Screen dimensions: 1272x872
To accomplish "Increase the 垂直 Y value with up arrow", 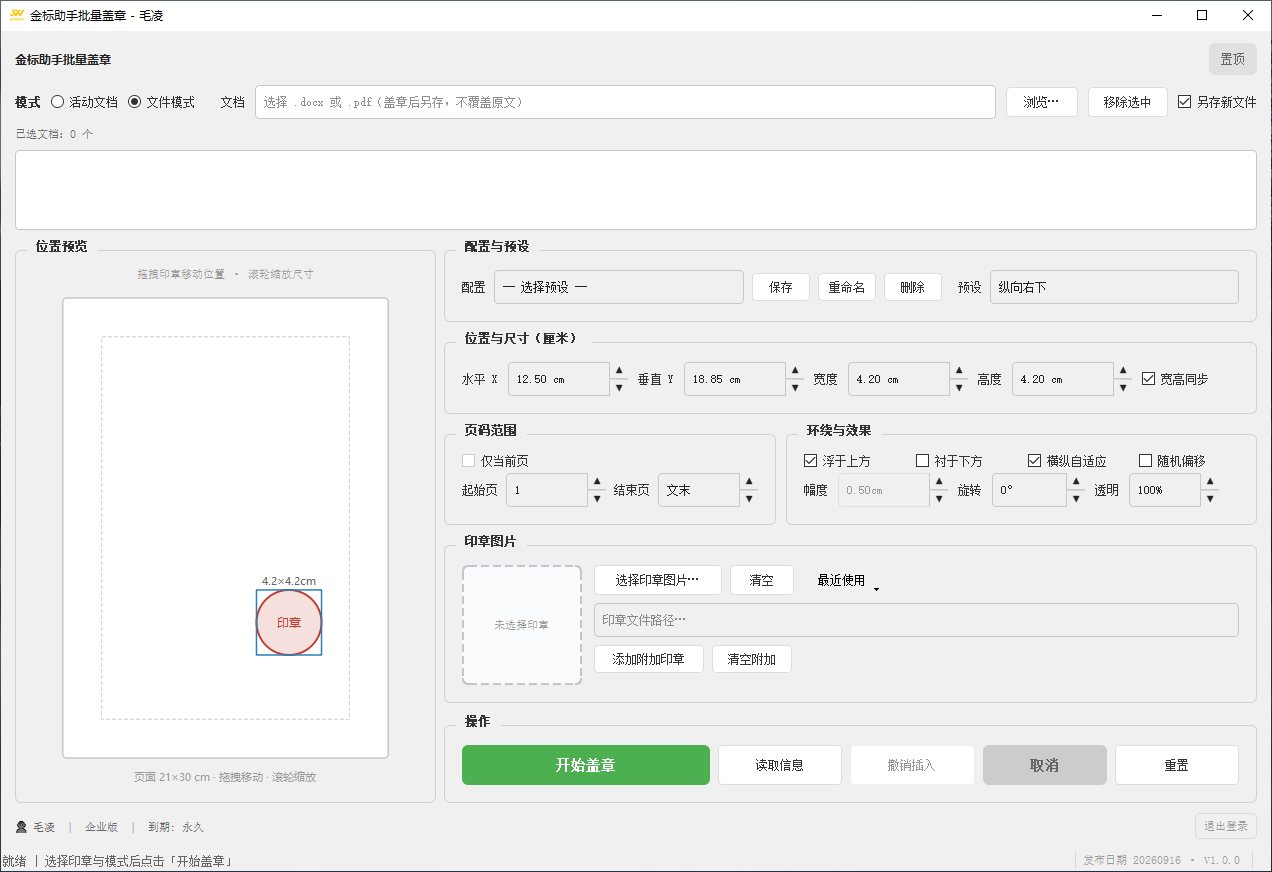I will coord(795,372).
